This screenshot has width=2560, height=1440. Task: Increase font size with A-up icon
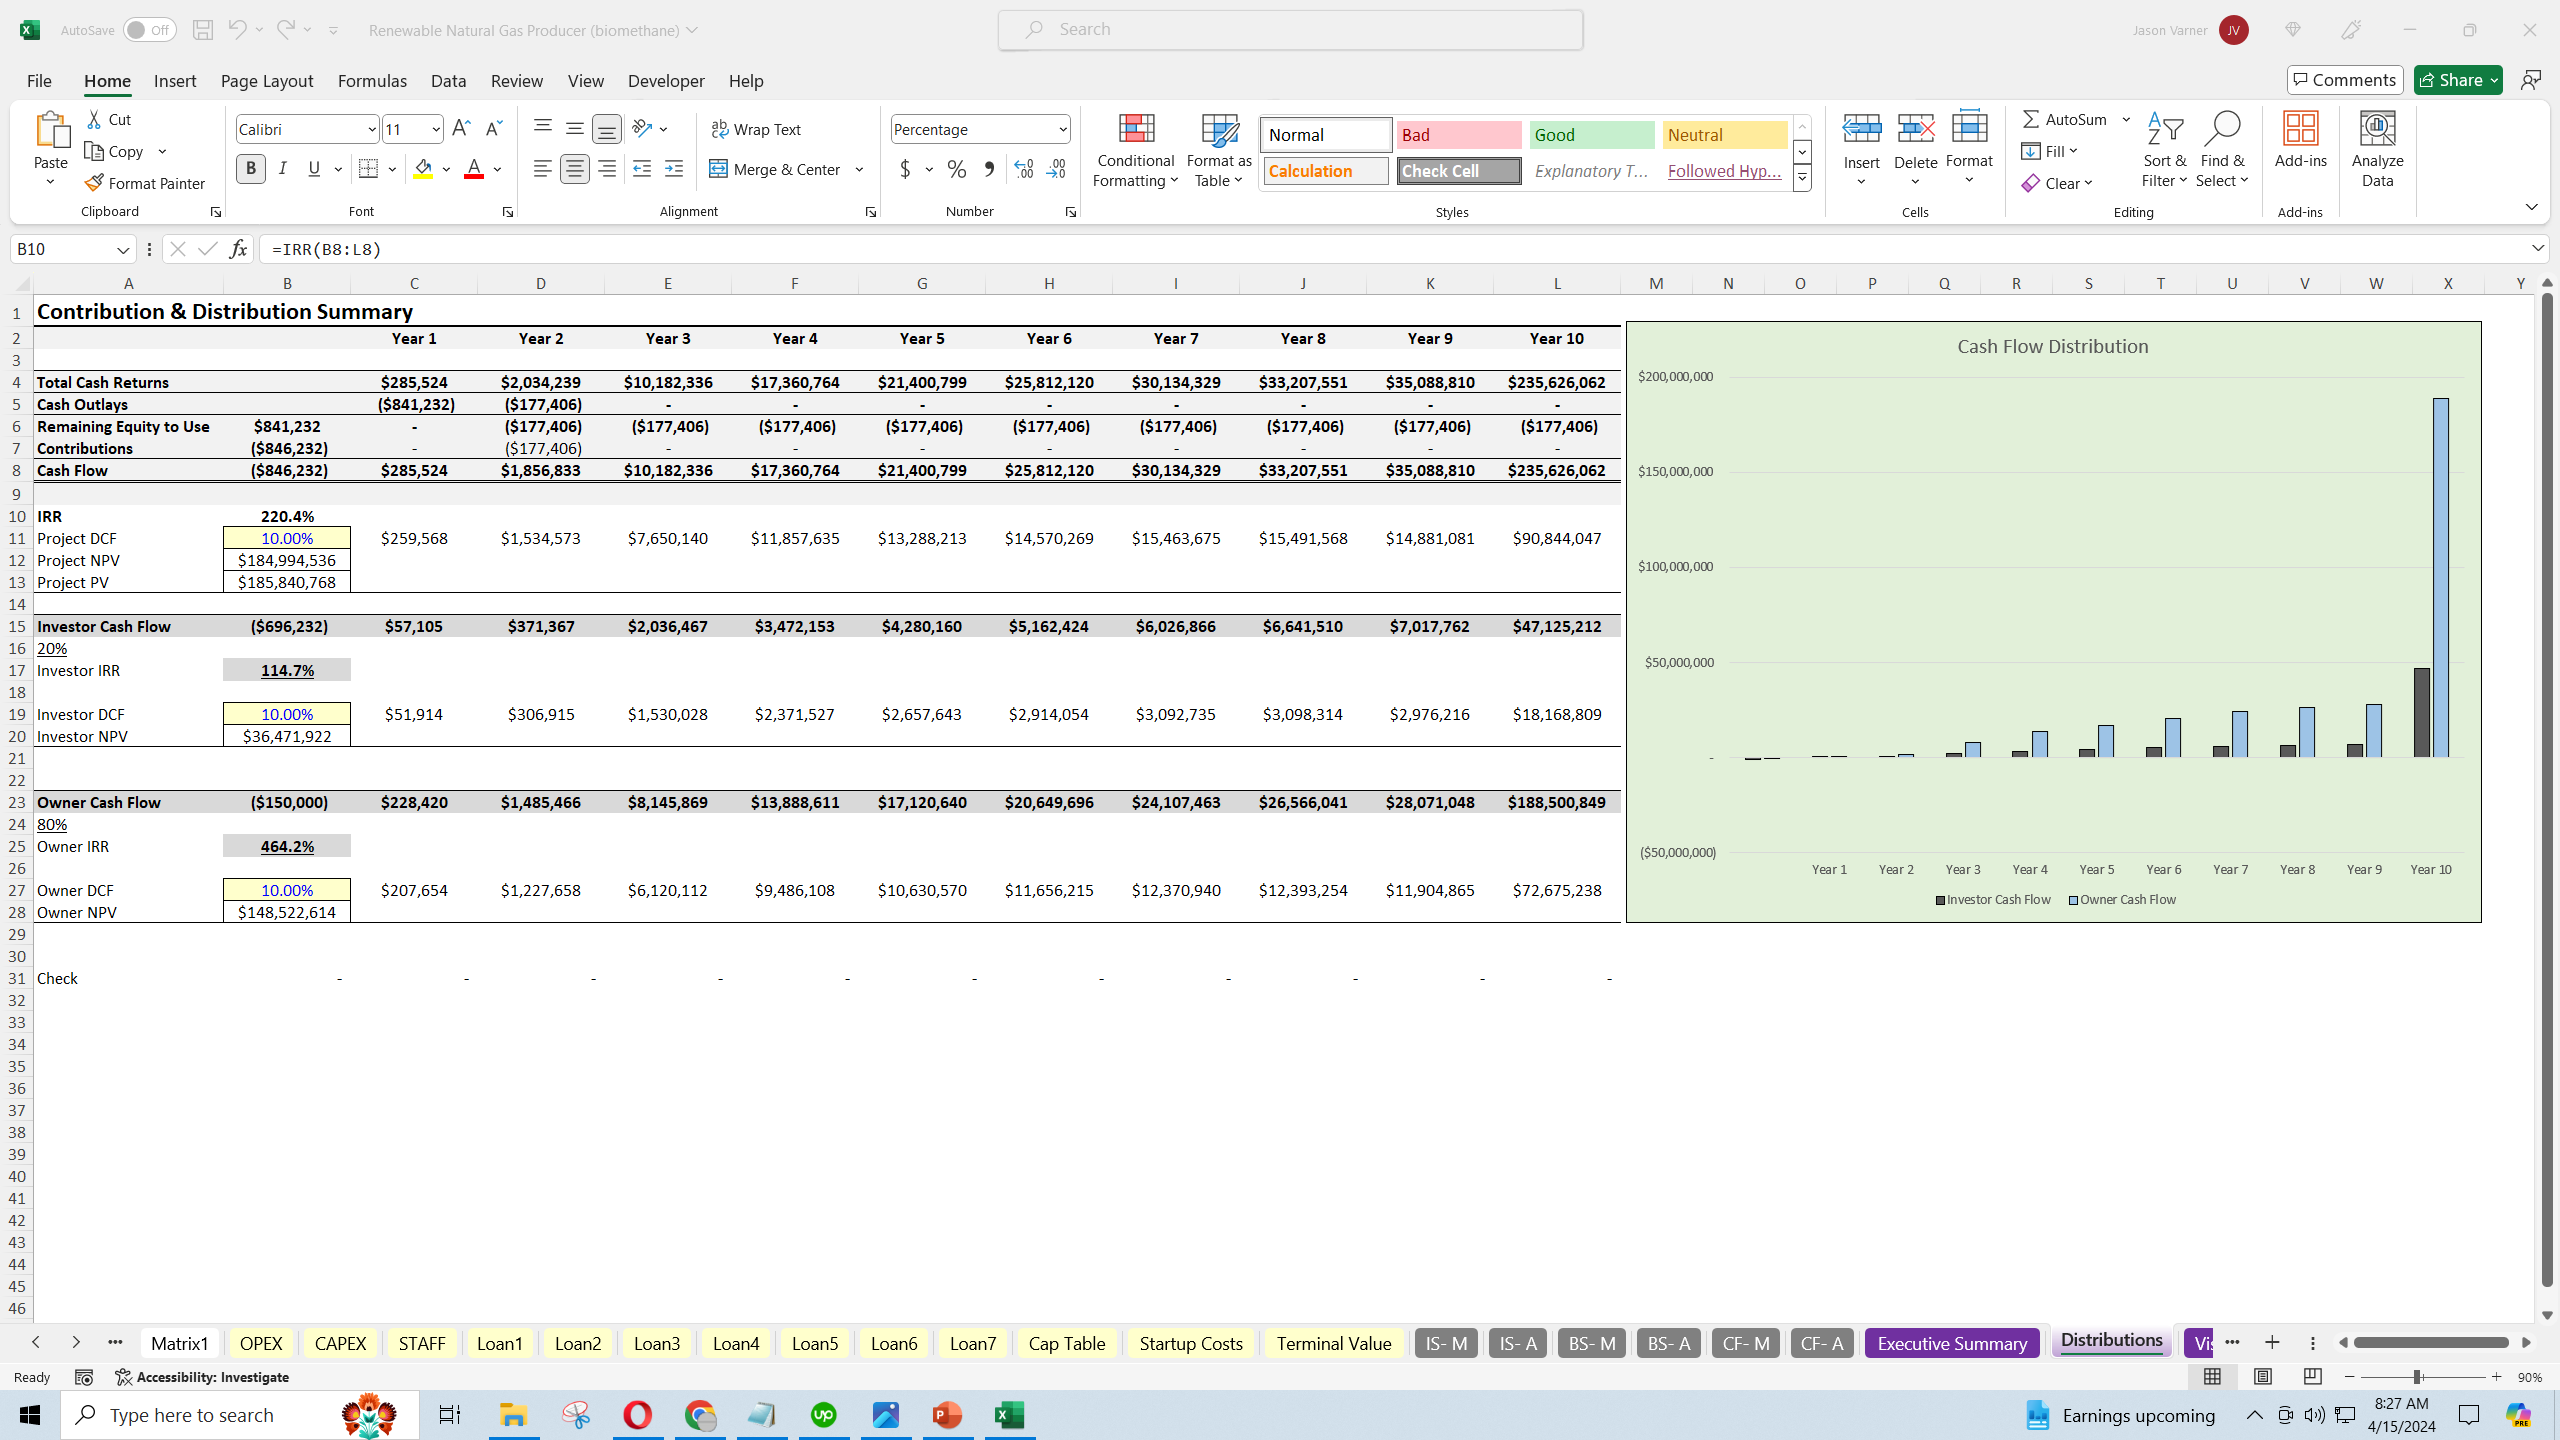pyautogui.click(x=461, y=128)
